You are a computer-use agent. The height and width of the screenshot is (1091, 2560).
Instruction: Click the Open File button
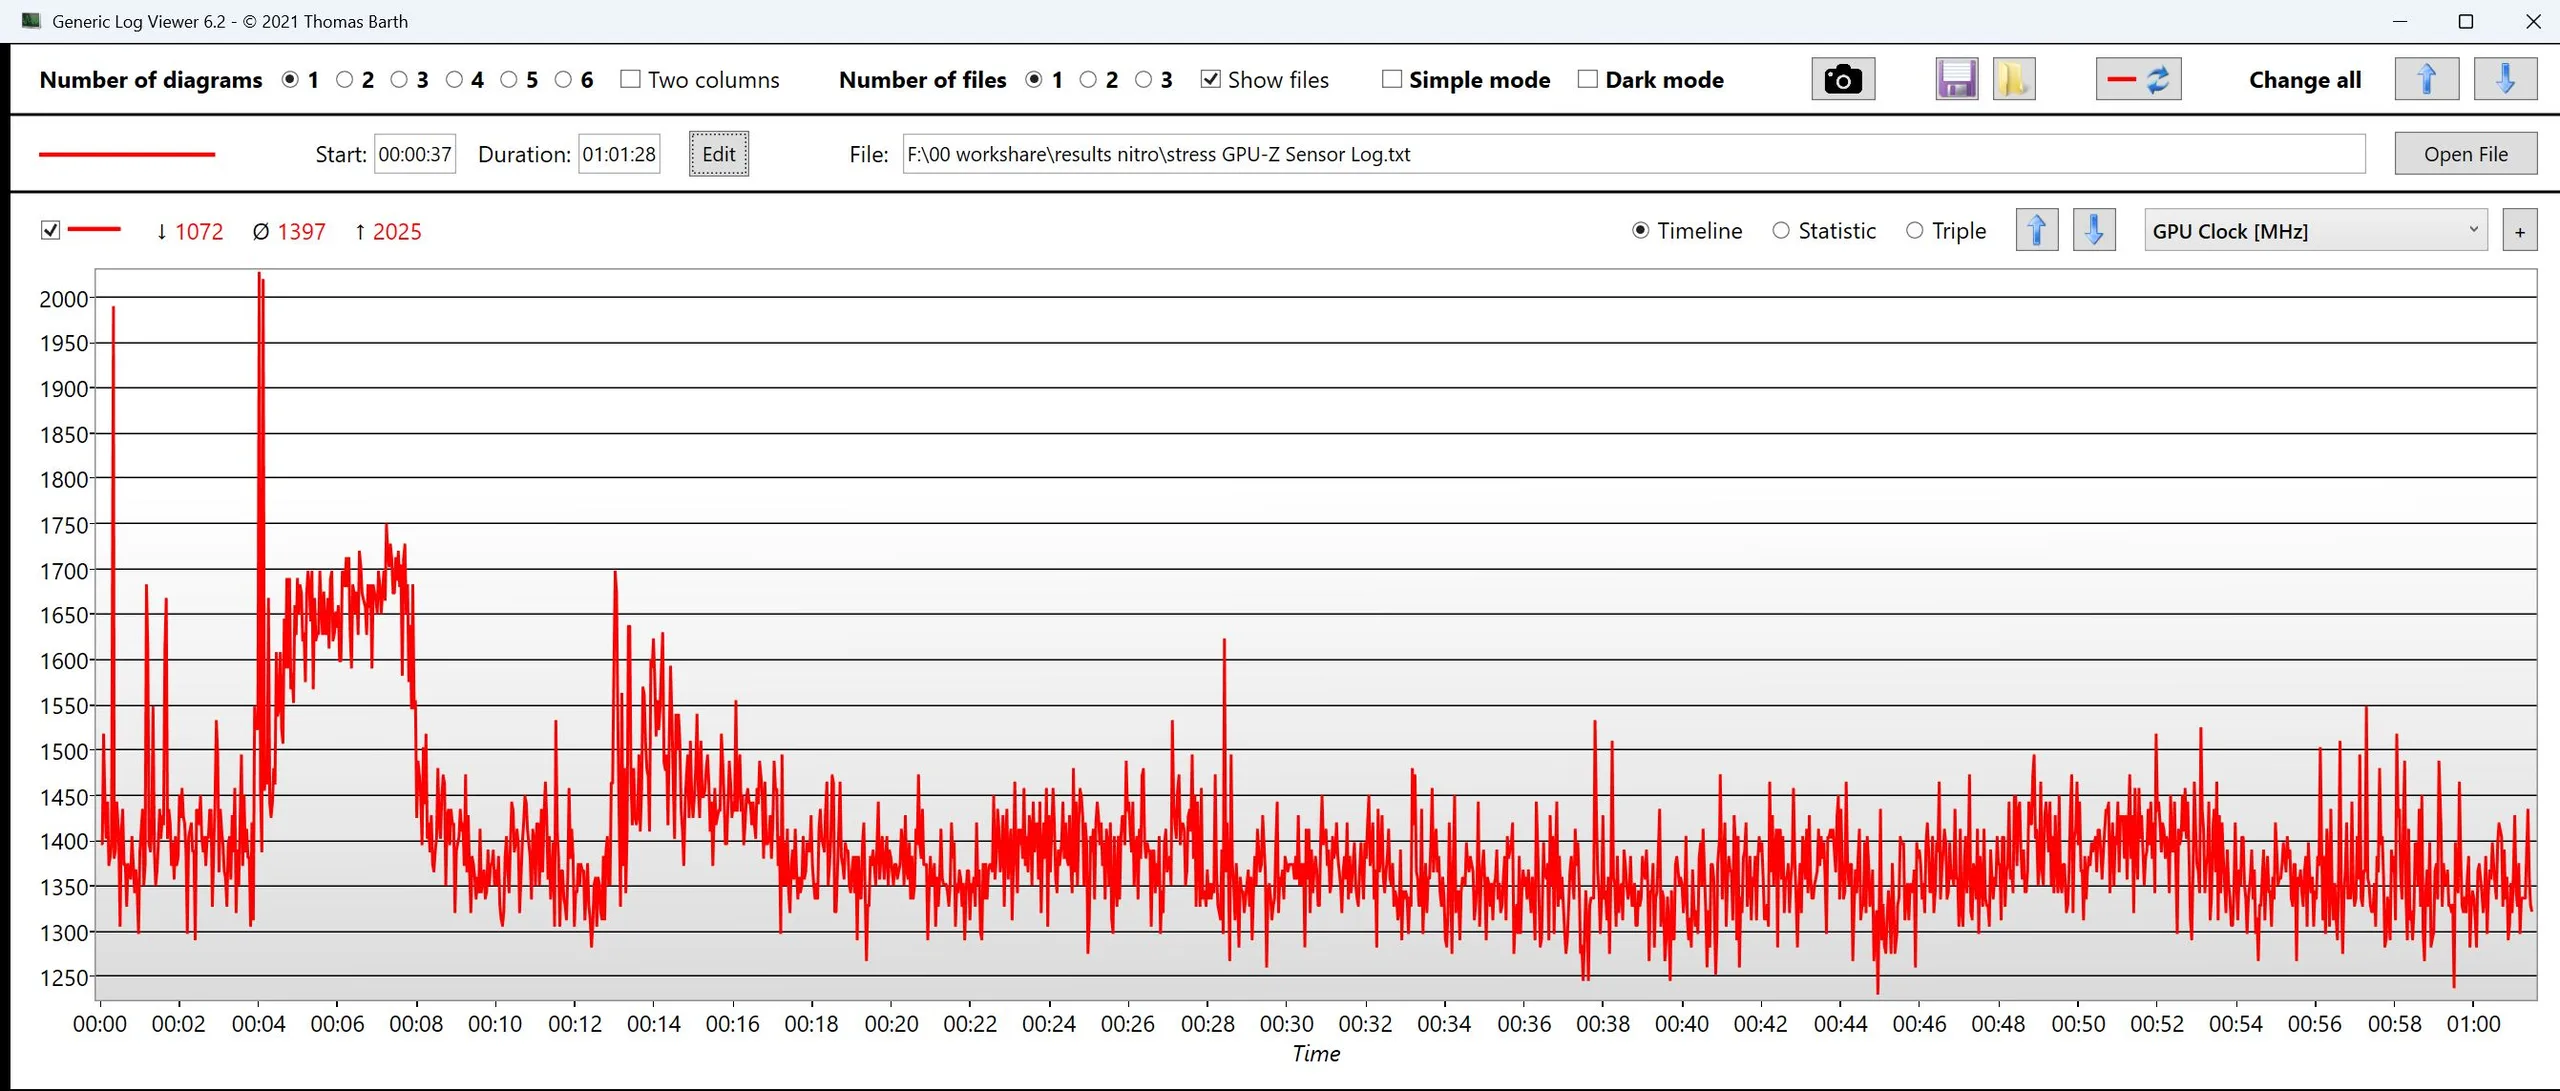2465,154
